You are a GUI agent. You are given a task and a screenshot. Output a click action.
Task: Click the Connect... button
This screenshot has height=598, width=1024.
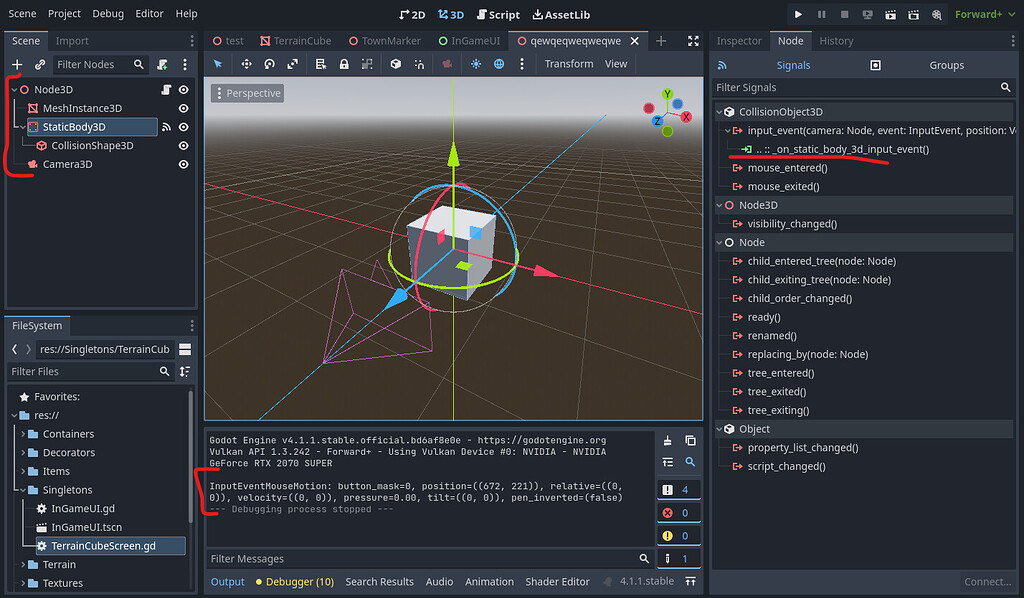(x=987, y=581)
